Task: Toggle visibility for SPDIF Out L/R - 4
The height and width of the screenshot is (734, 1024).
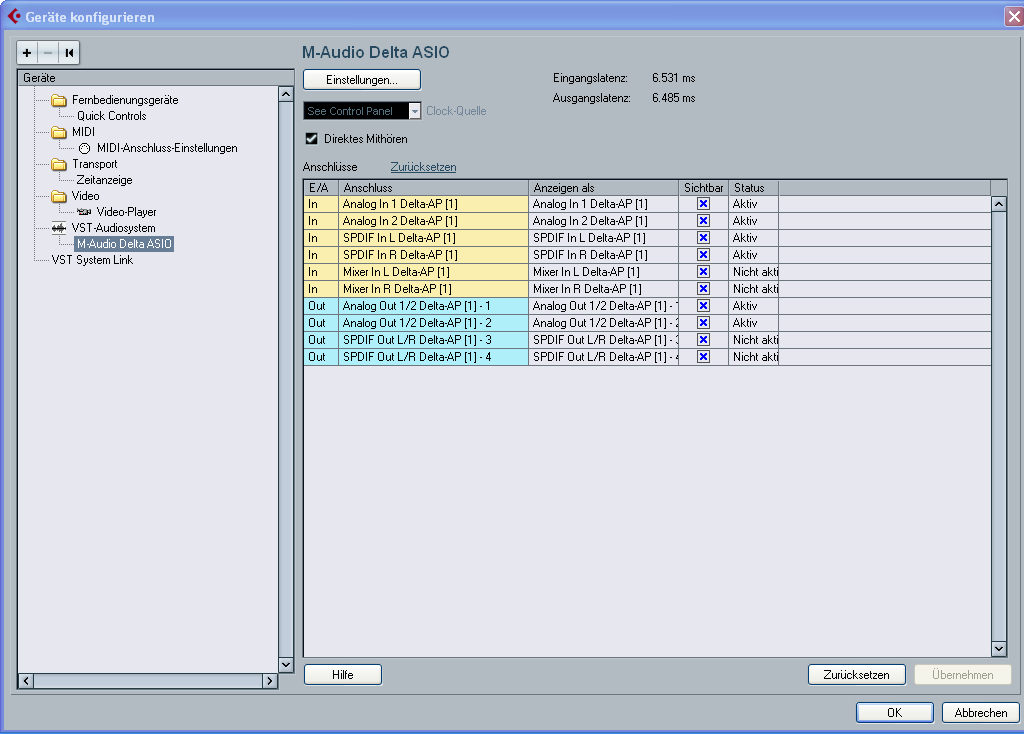Action: coord(703,357)
